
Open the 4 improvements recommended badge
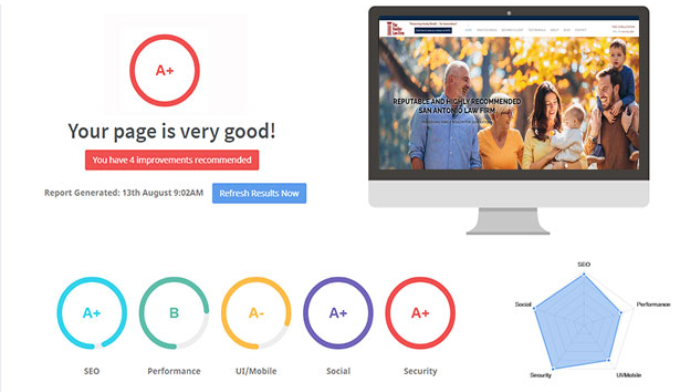172,160
